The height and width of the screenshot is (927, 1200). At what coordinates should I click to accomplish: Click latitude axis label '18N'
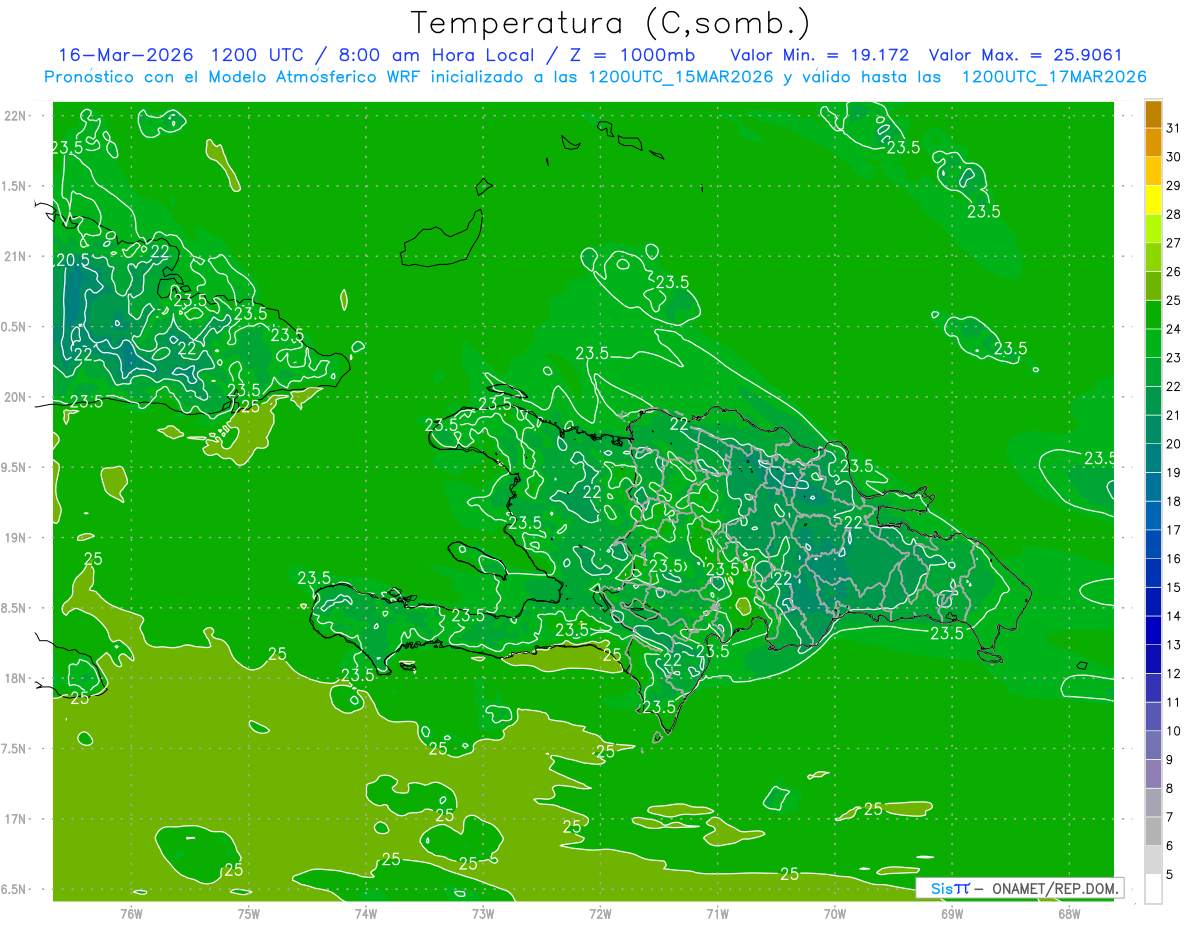[x=16, y=678]
